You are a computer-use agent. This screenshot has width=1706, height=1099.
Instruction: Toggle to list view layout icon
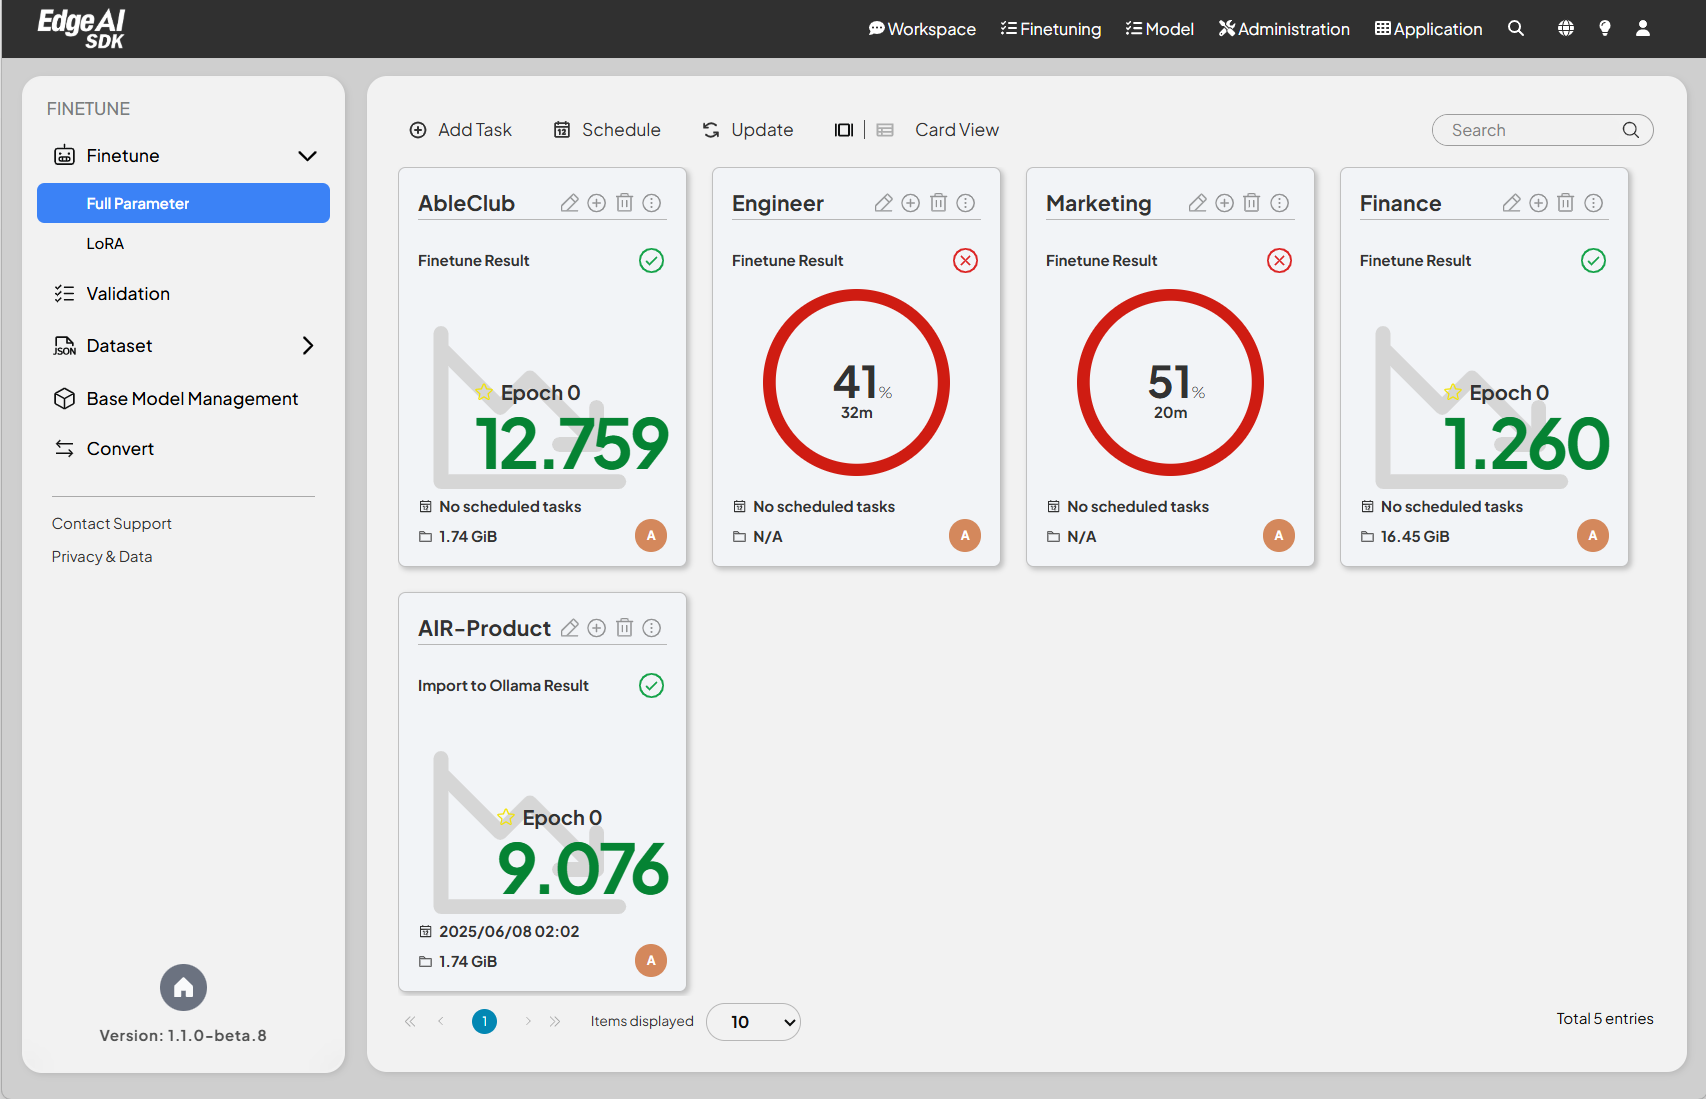click(885, 130)
